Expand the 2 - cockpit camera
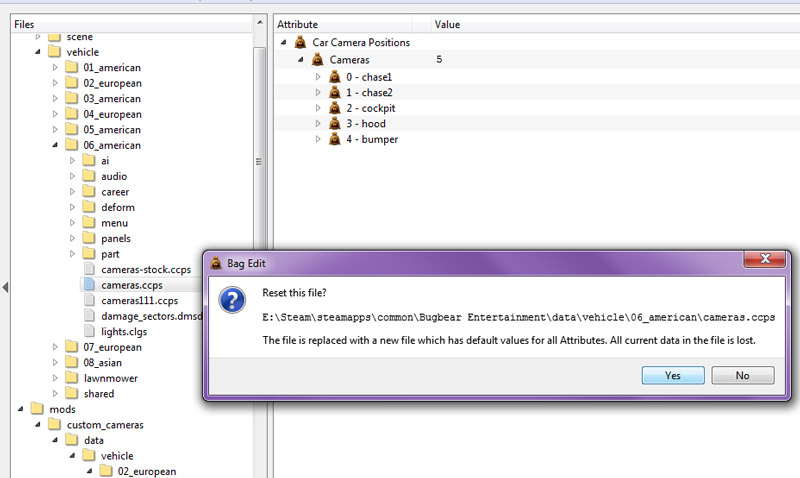Image resolution: width=800 pixels, height=478 pixels. coord(318,108)
